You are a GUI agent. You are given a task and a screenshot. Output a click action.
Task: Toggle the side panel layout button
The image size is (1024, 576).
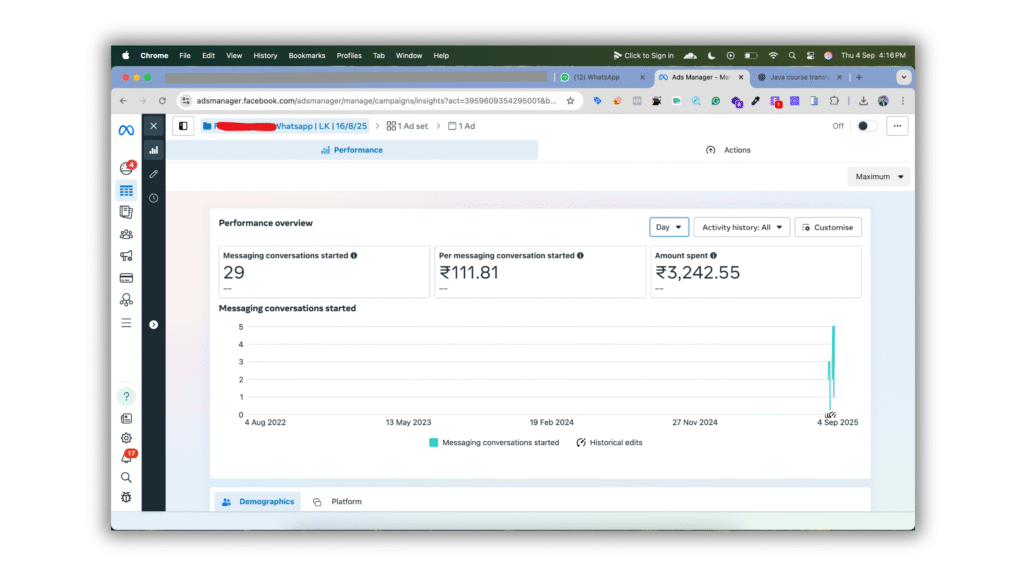pos(183,126)
